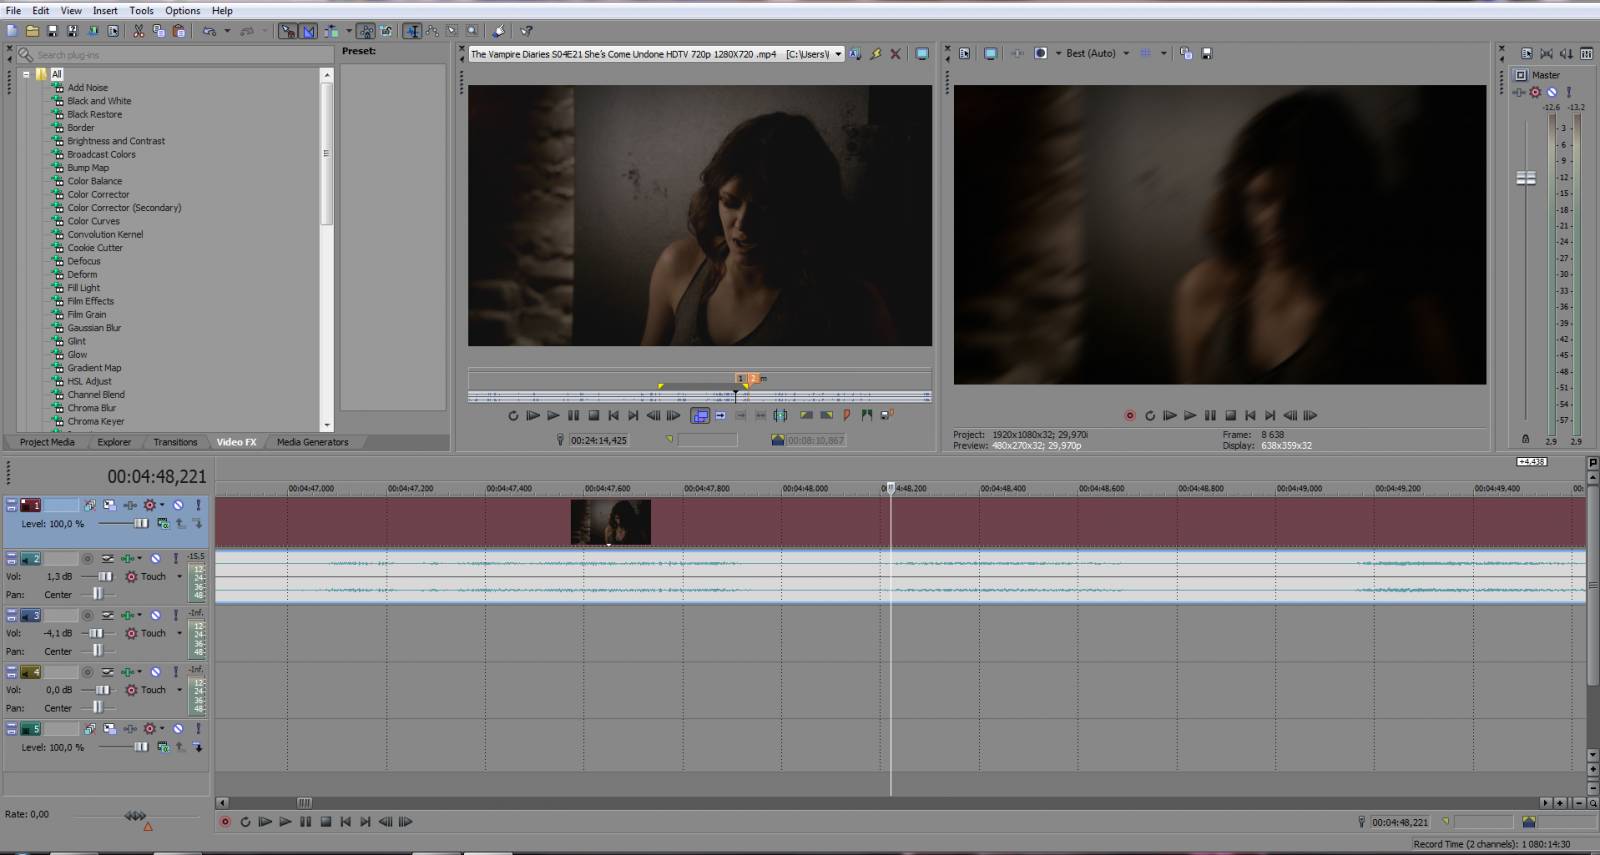Paste from clipboard toolbar icon

point(179,31)
